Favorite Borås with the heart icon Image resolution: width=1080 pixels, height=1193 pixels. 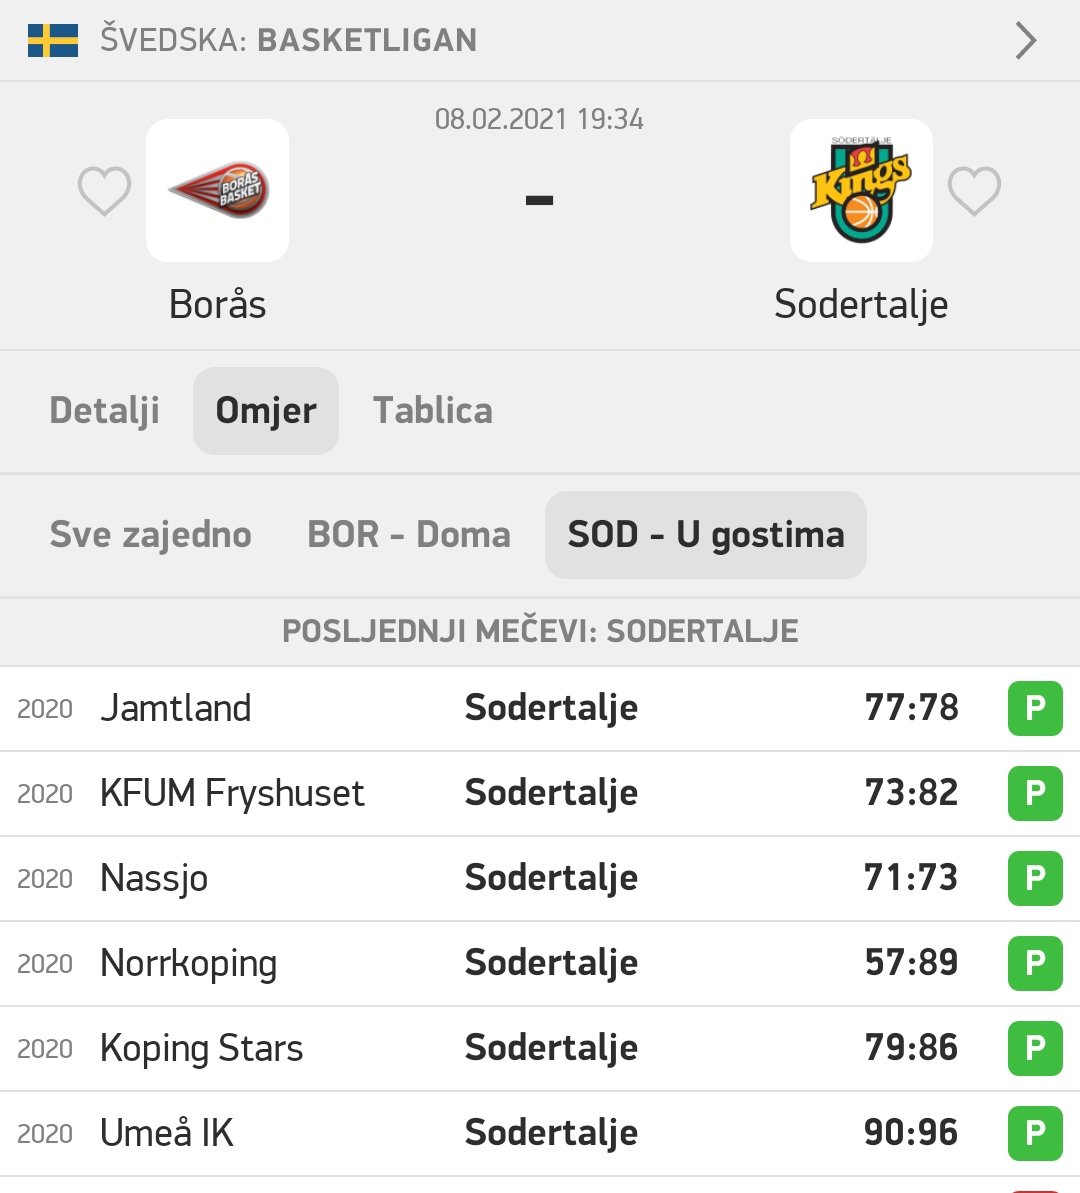(105, 191)
